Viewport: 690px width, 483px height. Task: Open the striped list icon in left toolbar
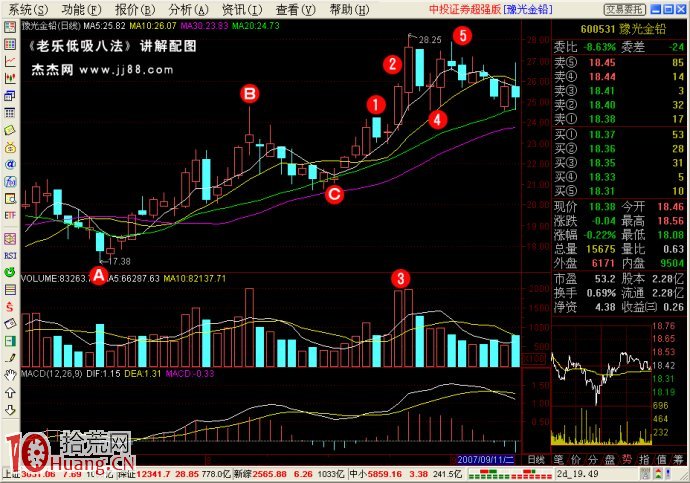(10, 289)
